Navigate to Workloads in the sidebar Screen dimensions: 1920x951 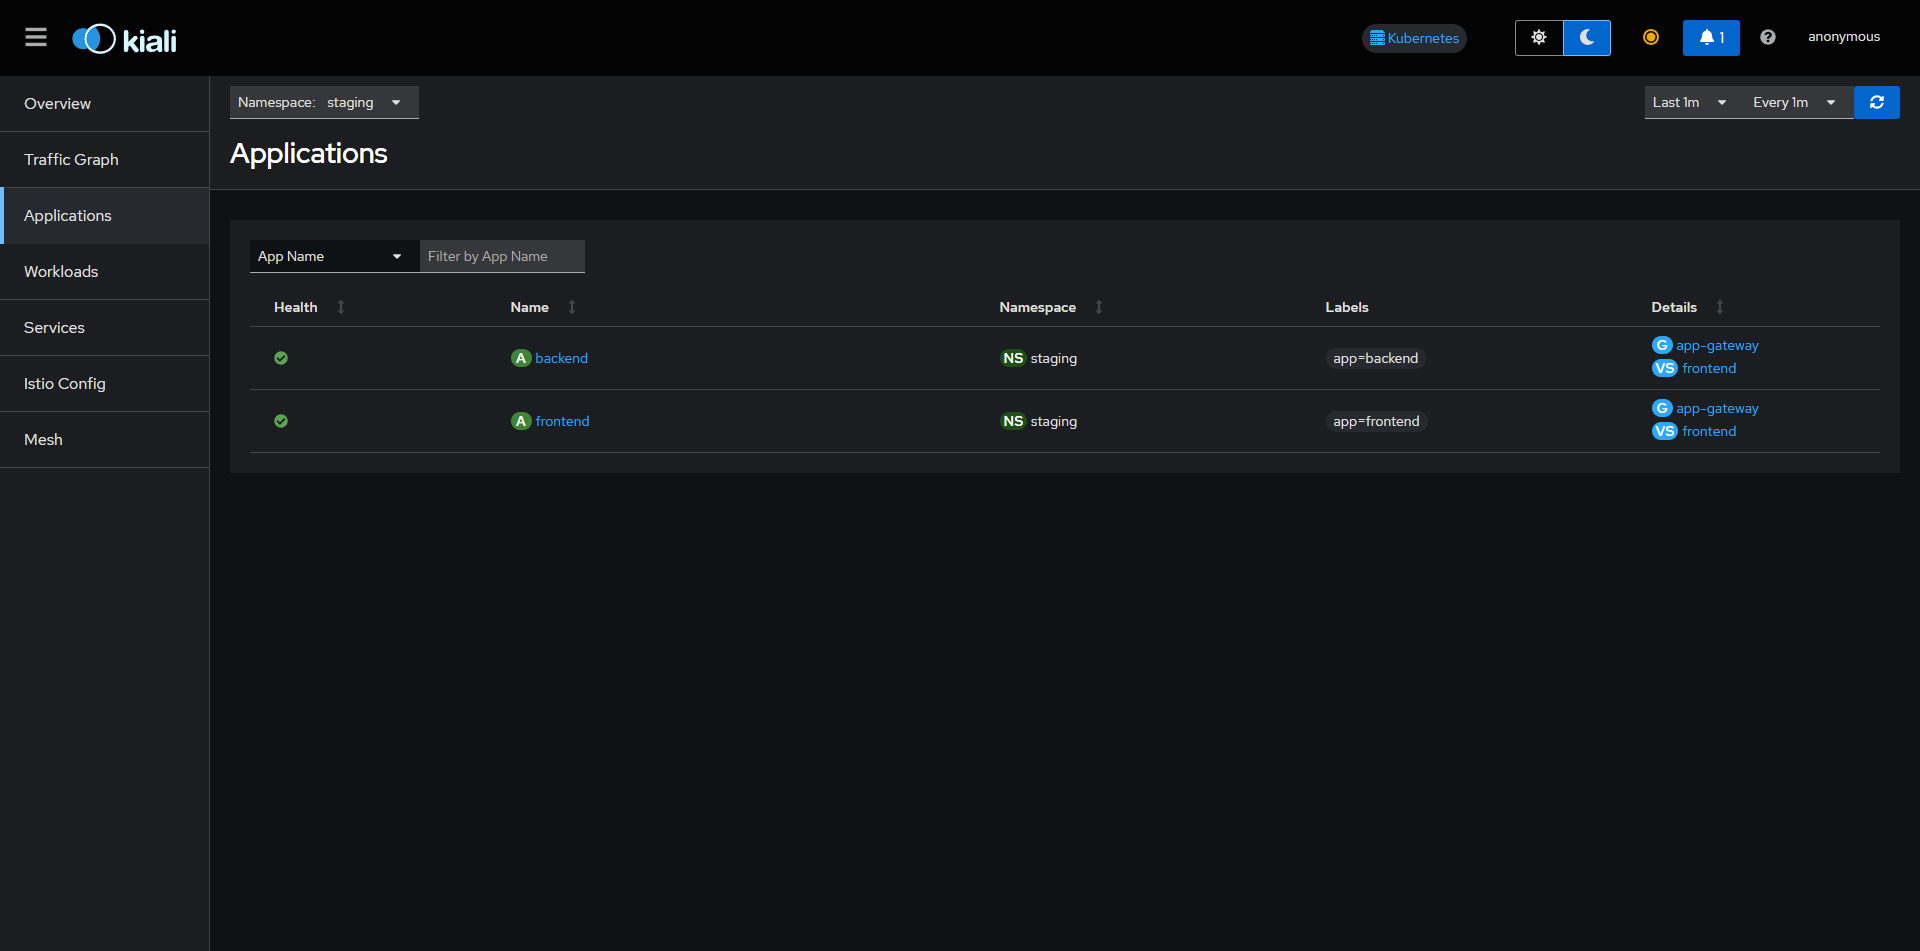coord(61,271)
